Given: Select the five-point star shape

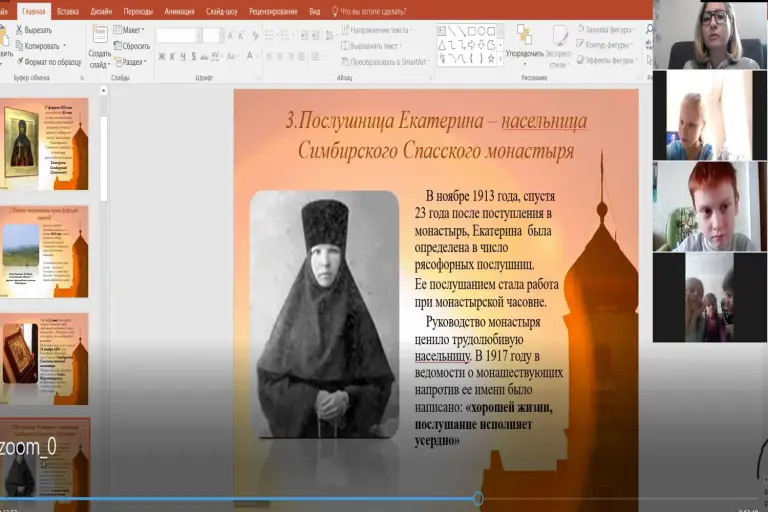Looking at the screenshot, I should [491, 59].
